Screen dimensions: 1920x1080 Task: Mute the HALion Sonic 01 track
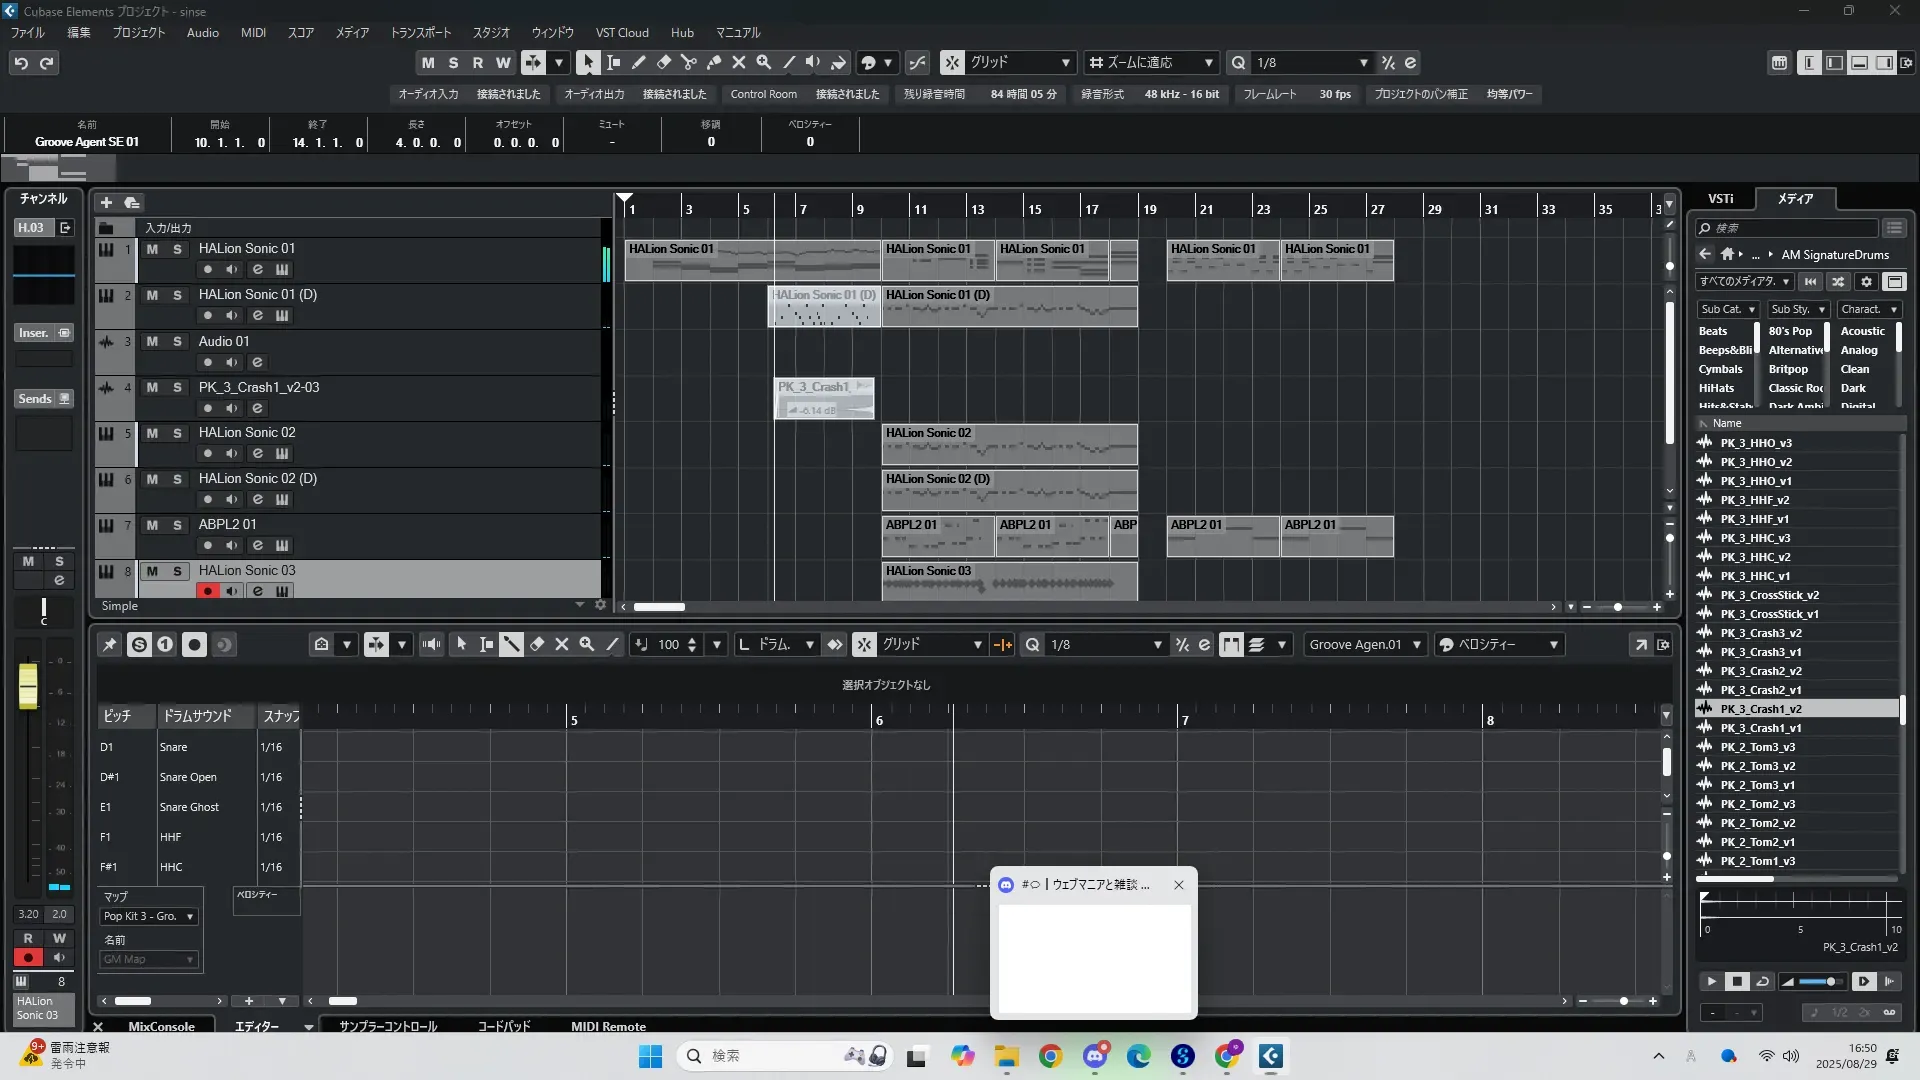152,249
